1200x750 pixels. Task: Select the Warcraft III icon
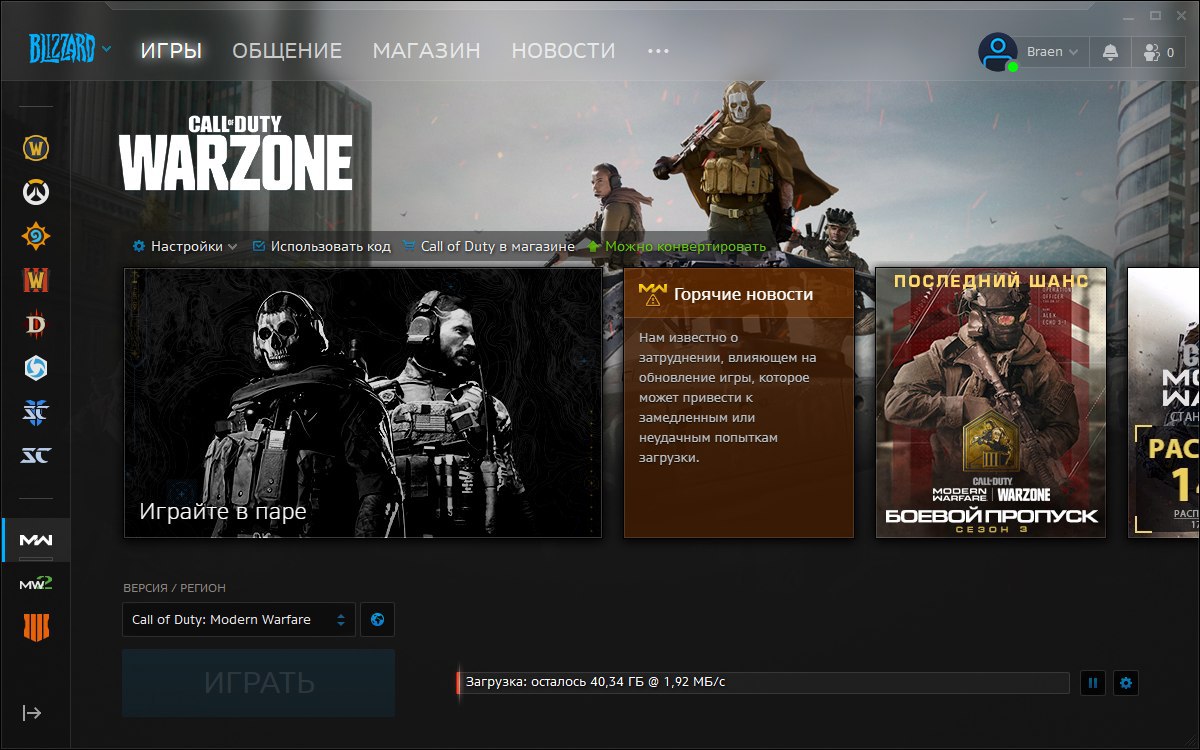tap(36, 280)
